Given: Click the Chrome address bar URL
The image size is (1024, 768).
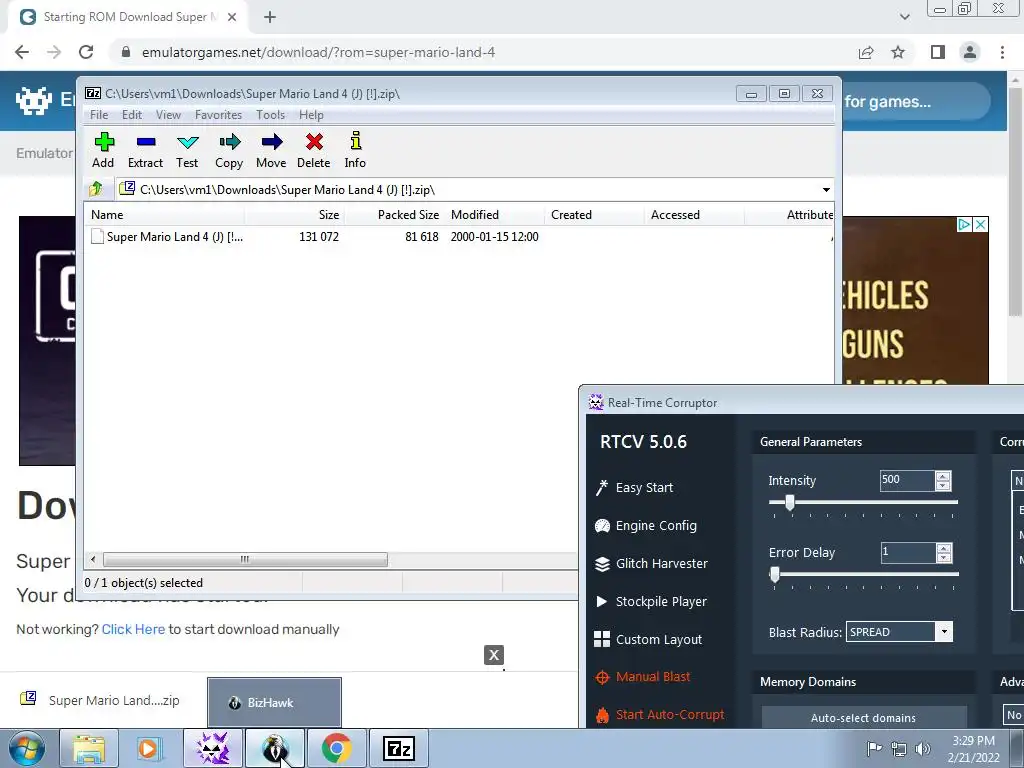Looking at the screenshot, I should 319,52.
